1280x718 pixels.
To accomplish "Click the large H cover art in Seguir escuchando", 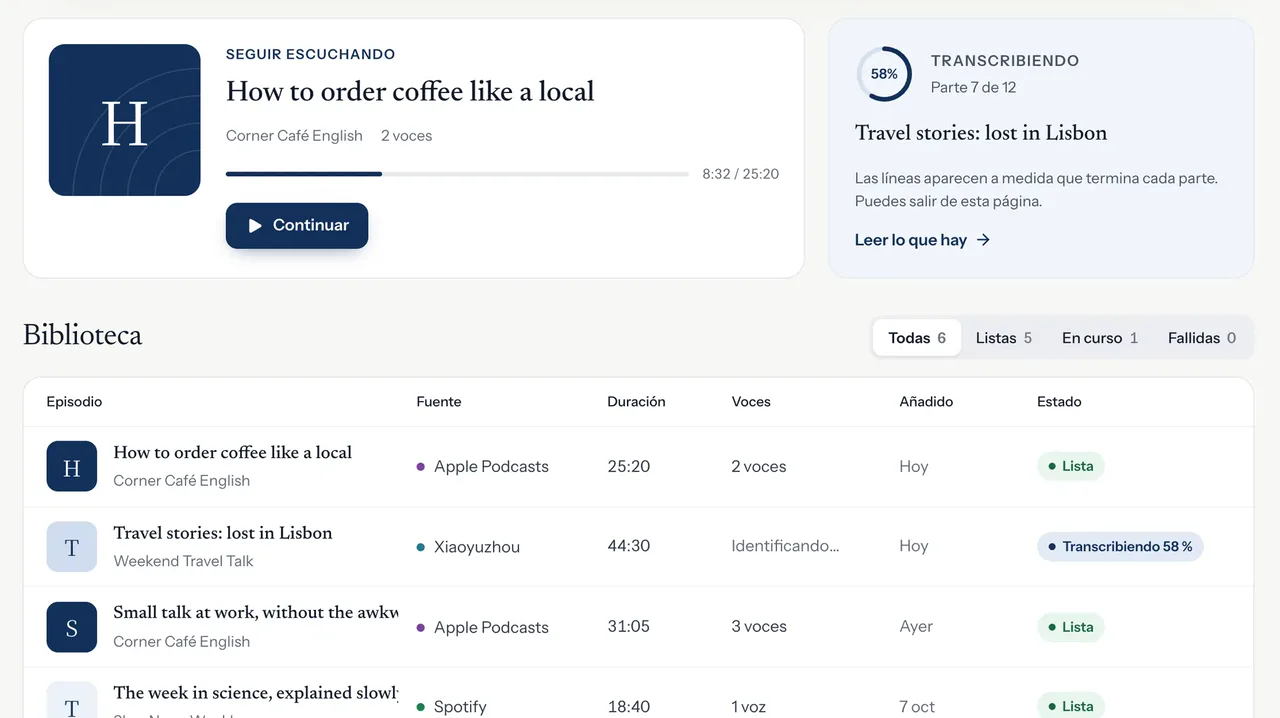I will click(125, 120).
